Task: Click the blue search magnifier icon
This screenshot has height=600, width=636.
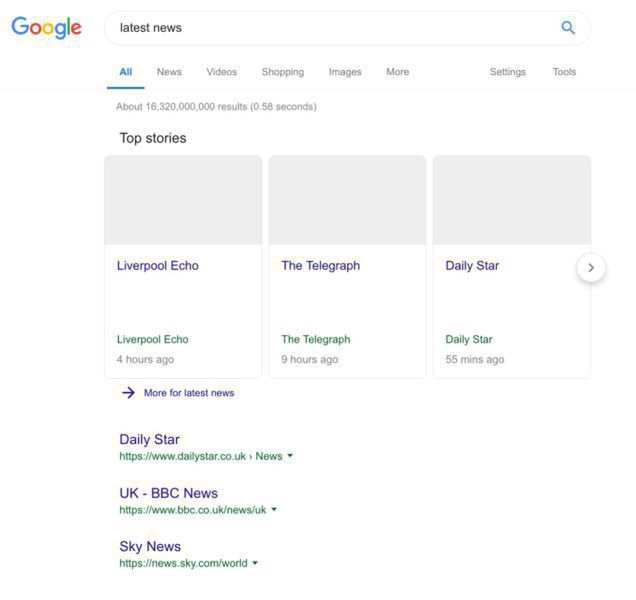Action: [568, 28]
